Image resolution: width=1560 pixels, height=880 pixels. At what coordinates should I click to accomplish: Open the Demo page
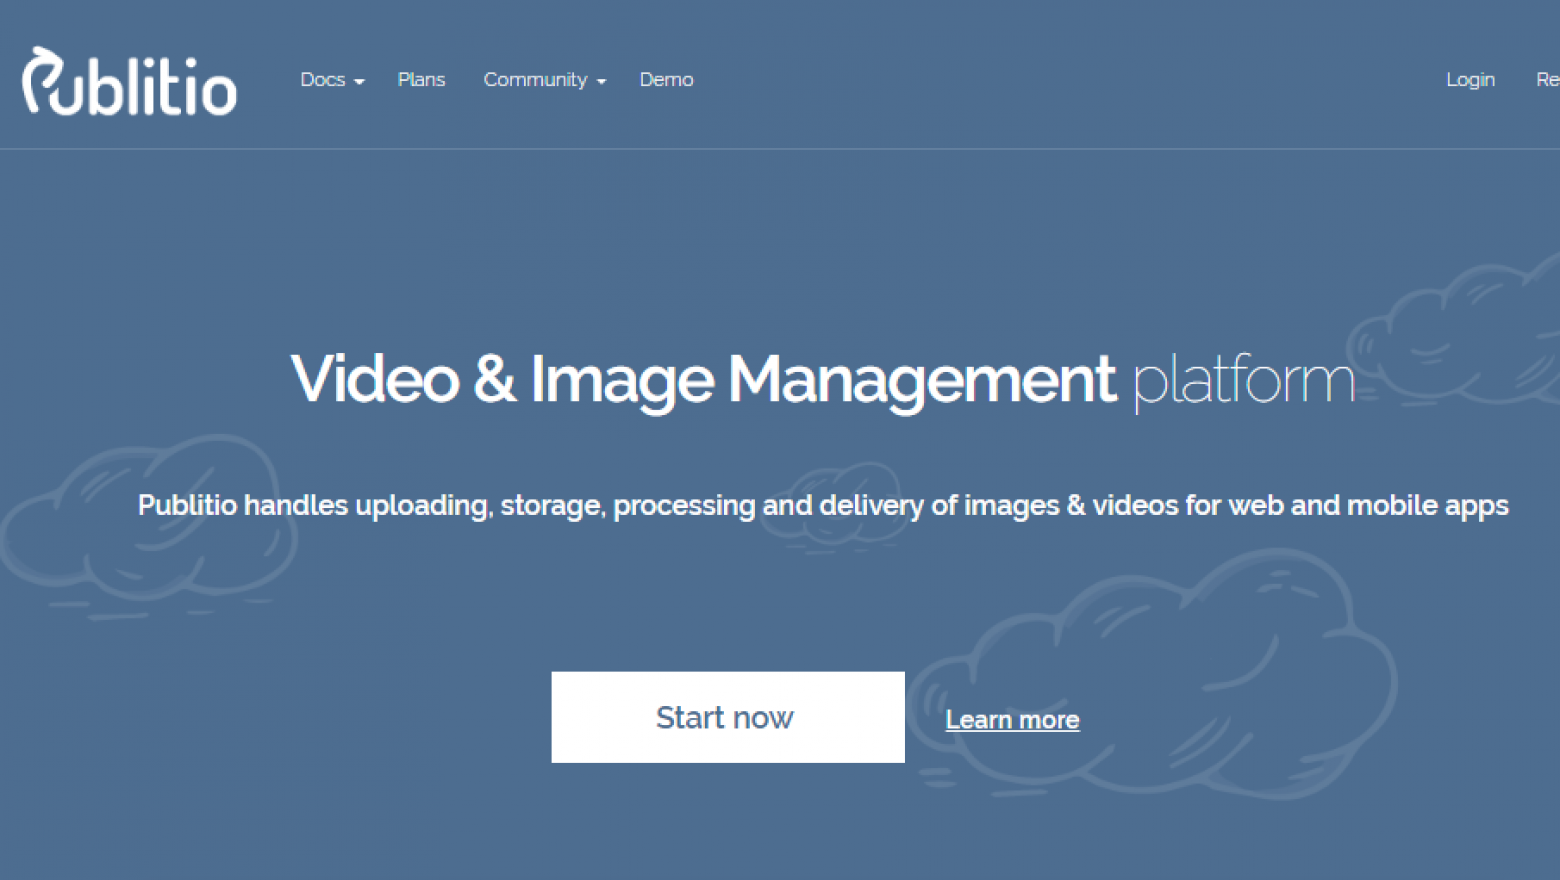(666, 80)
